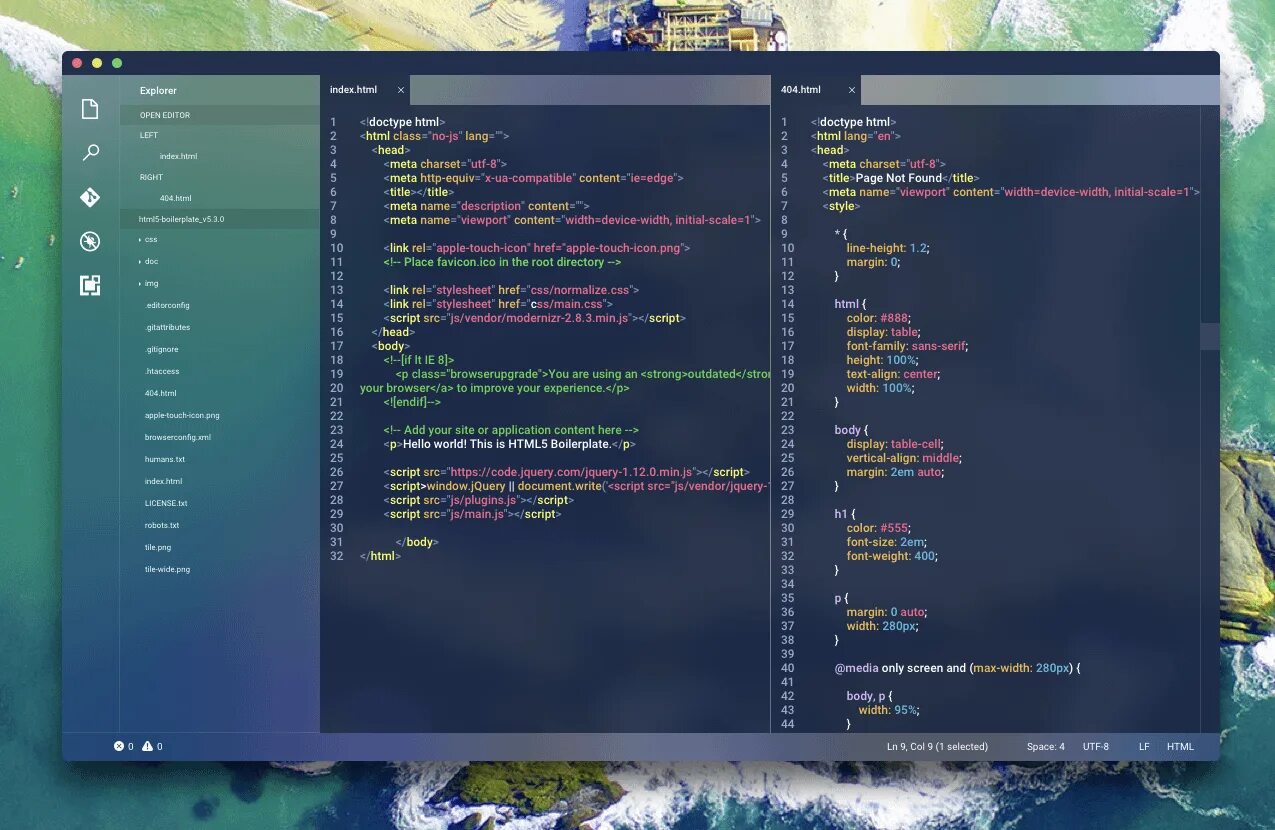The width and height of the screenshot is (1275, 830).
Task: Click the right editor vertical scrollbar thumb
Action: pyautogui.click(x=1209, y=336)
